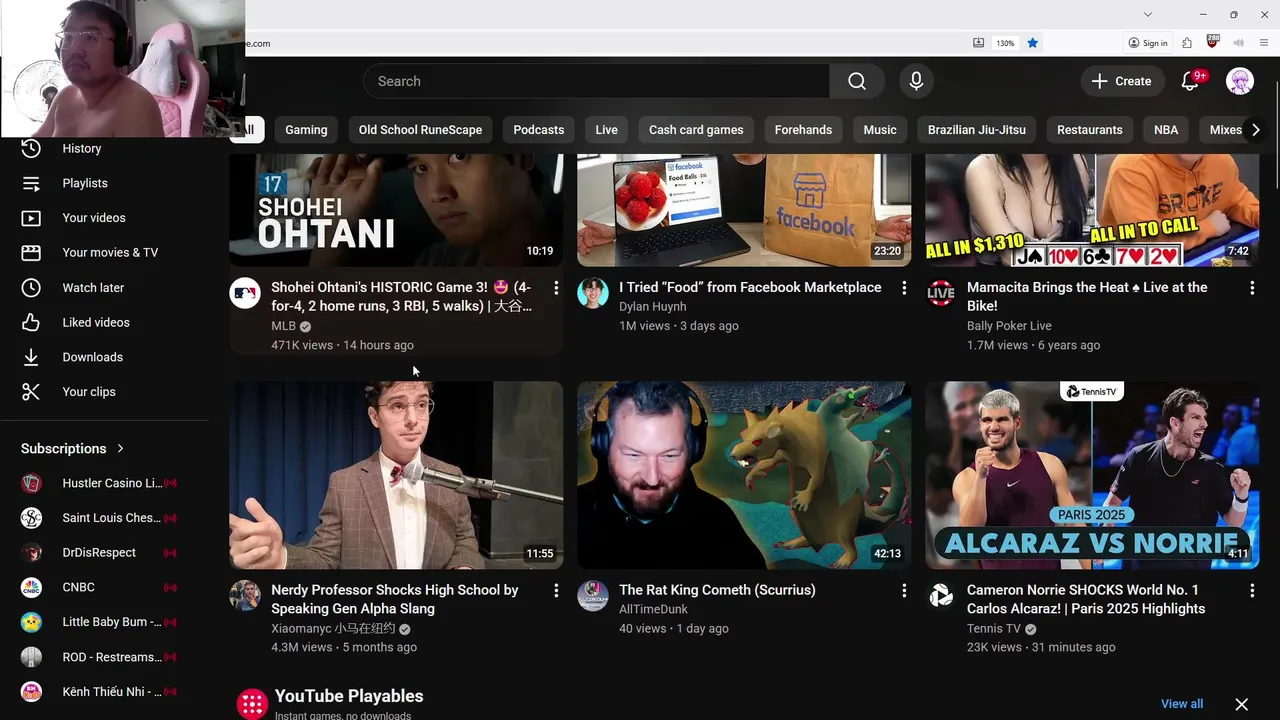1280x720 pixels.
Task: Select the Cash card games chip
Action: [x=696, y=130]
